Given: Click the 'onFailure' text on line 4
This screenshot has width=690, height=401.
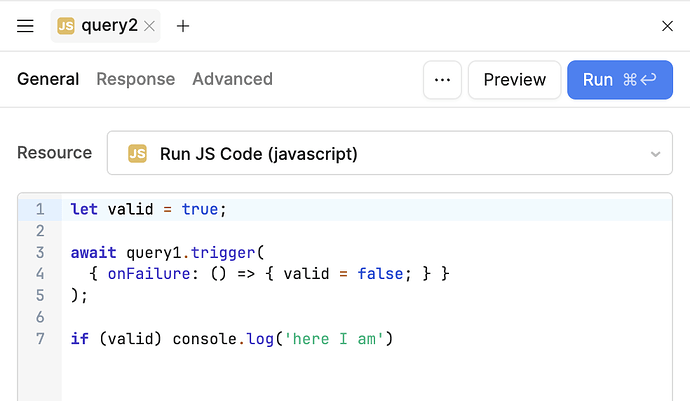Looking at the screenshot, I should coord(149,274).
